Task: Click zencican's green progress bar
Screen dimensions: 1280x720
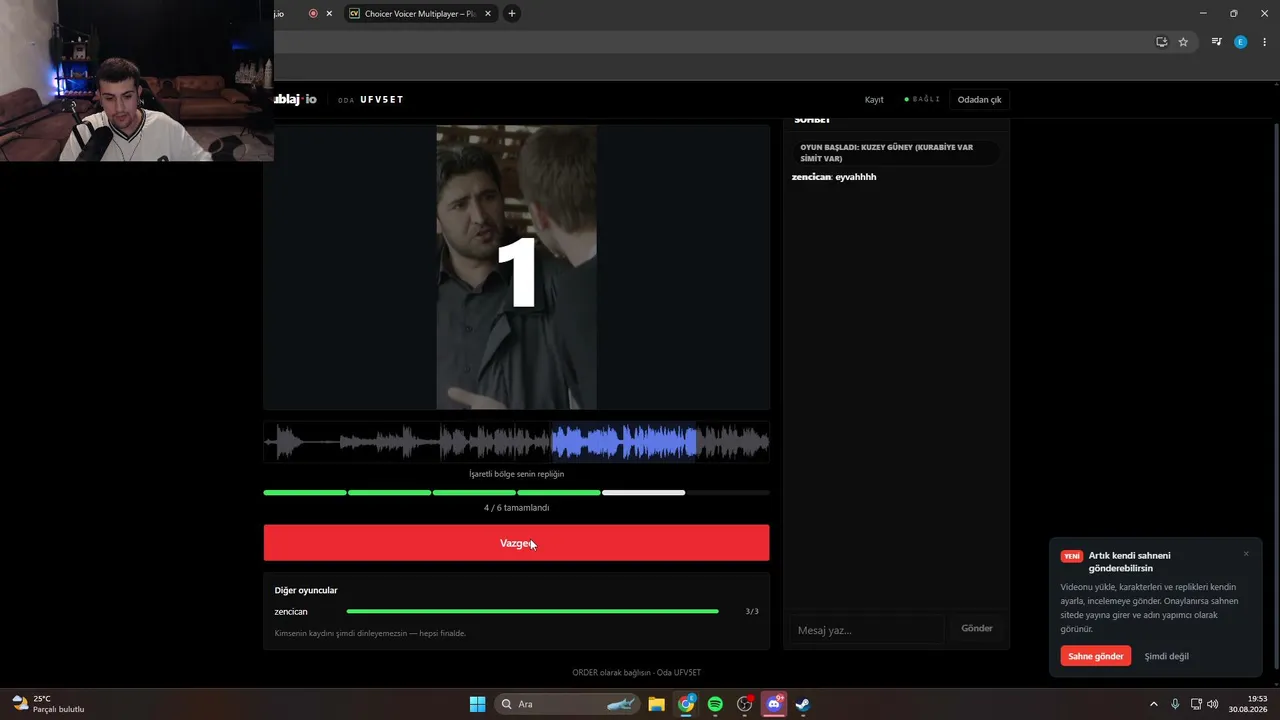Action: click(532, 611)
